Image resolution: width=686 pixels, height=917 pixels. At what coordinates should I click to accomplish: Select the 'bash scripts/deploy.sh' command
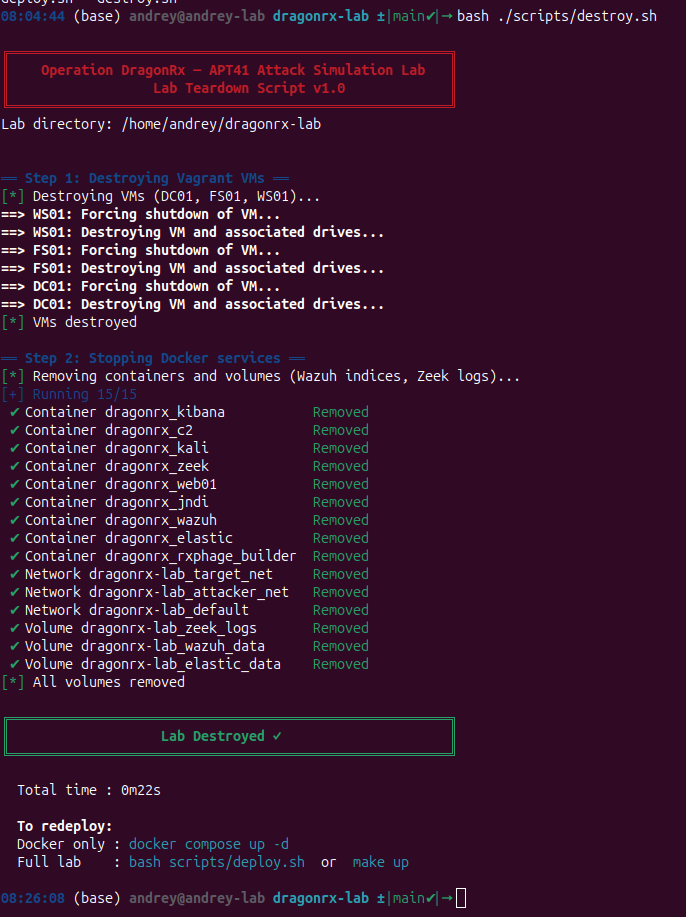click(x=217, y=863)
